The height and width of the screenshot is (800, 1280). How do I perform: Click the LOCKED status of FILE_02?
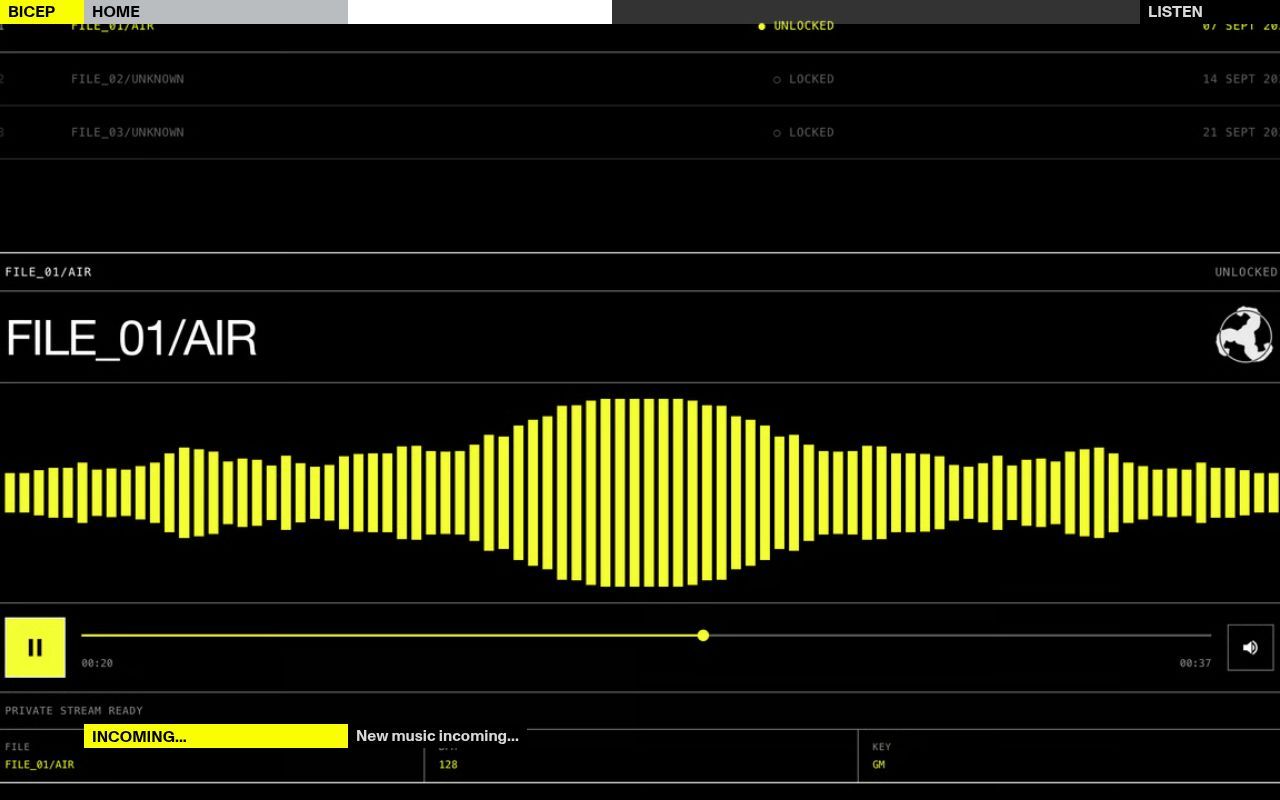[803, 79]
